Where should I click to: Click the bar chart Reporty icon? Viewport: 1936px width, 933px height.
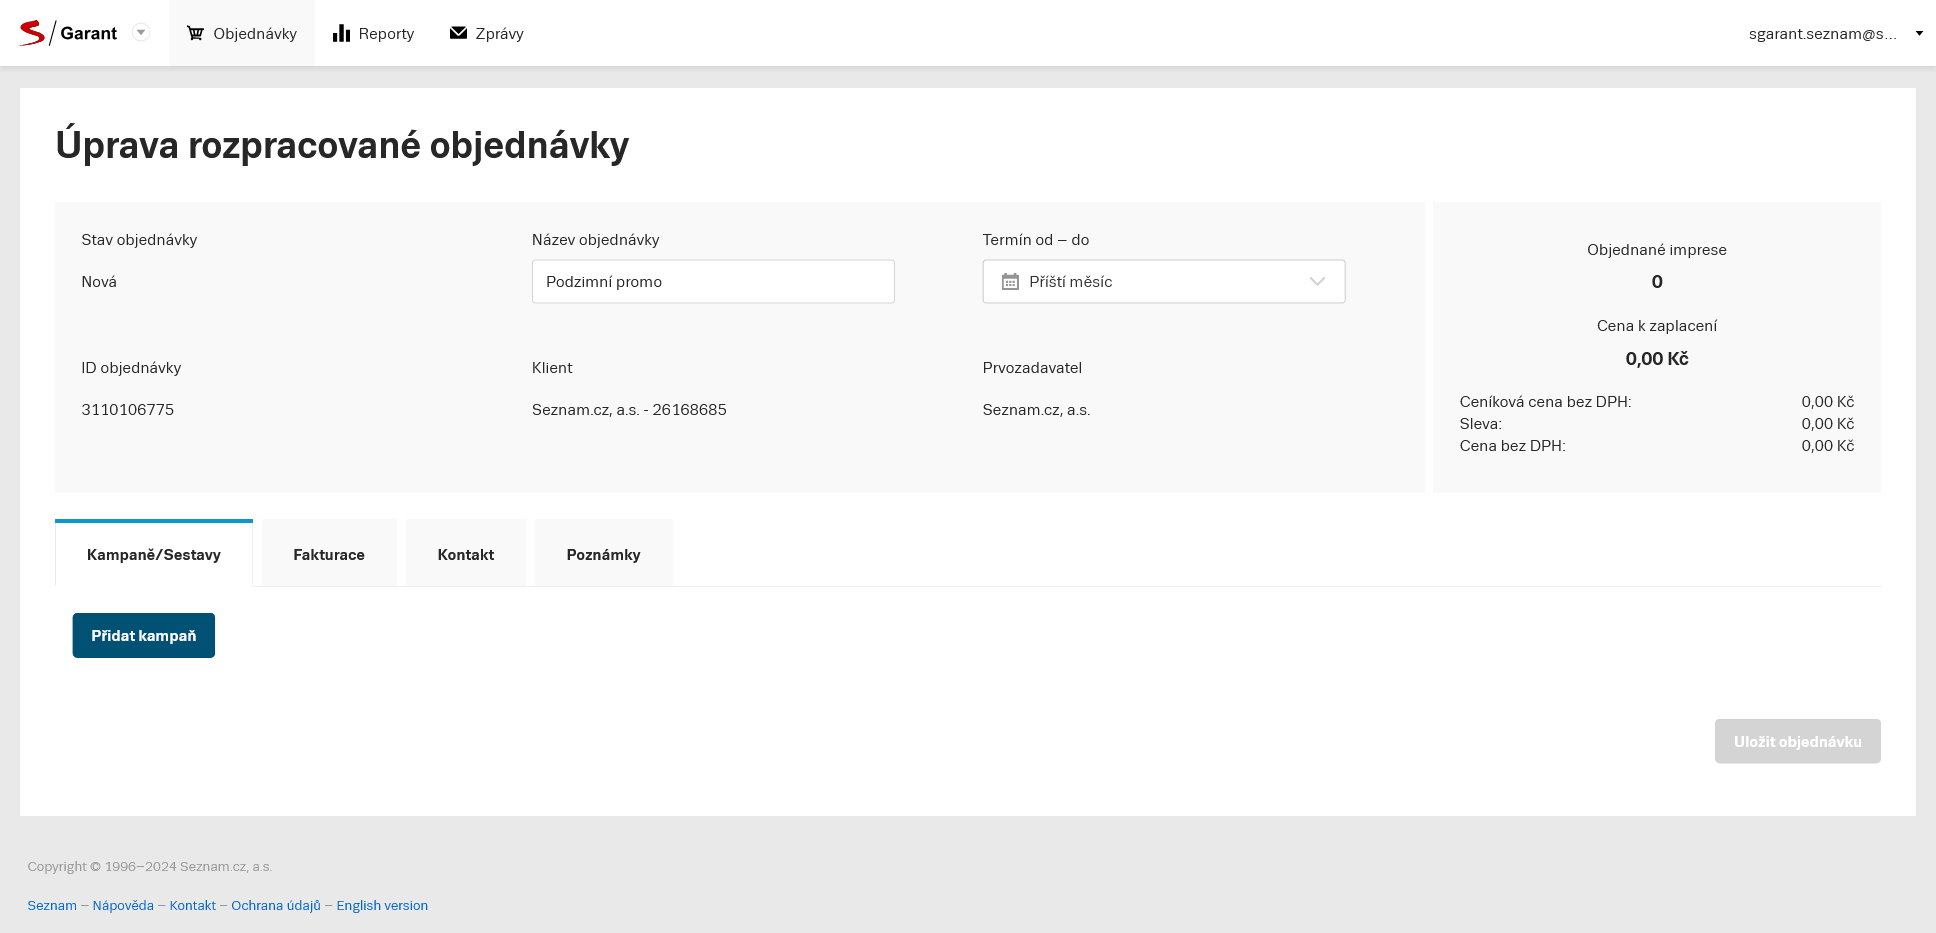[x=341, y=33]
